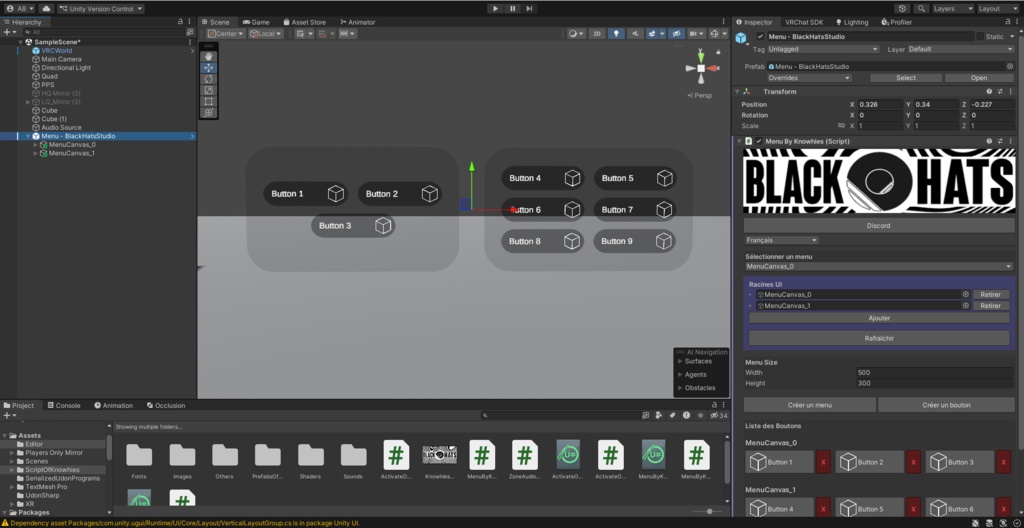Click Créer un menu button
This screenshot has height=528, width=1024.
[x=810, y=405]
